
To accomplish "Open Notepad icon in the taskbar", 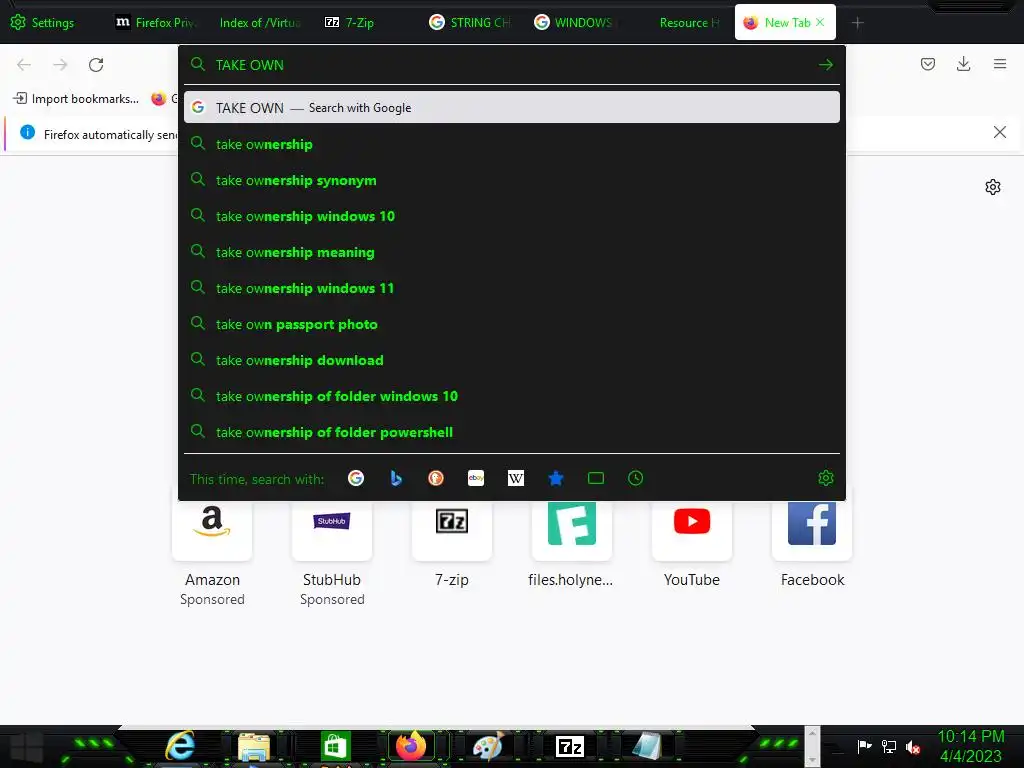I will [647, 746].
